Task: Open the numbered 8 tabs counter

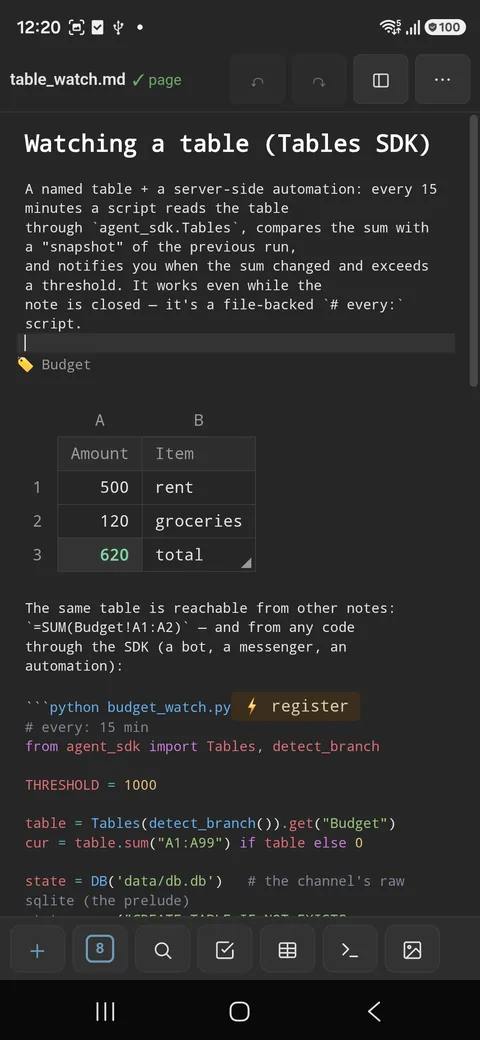Action: [x=100, y=949]
